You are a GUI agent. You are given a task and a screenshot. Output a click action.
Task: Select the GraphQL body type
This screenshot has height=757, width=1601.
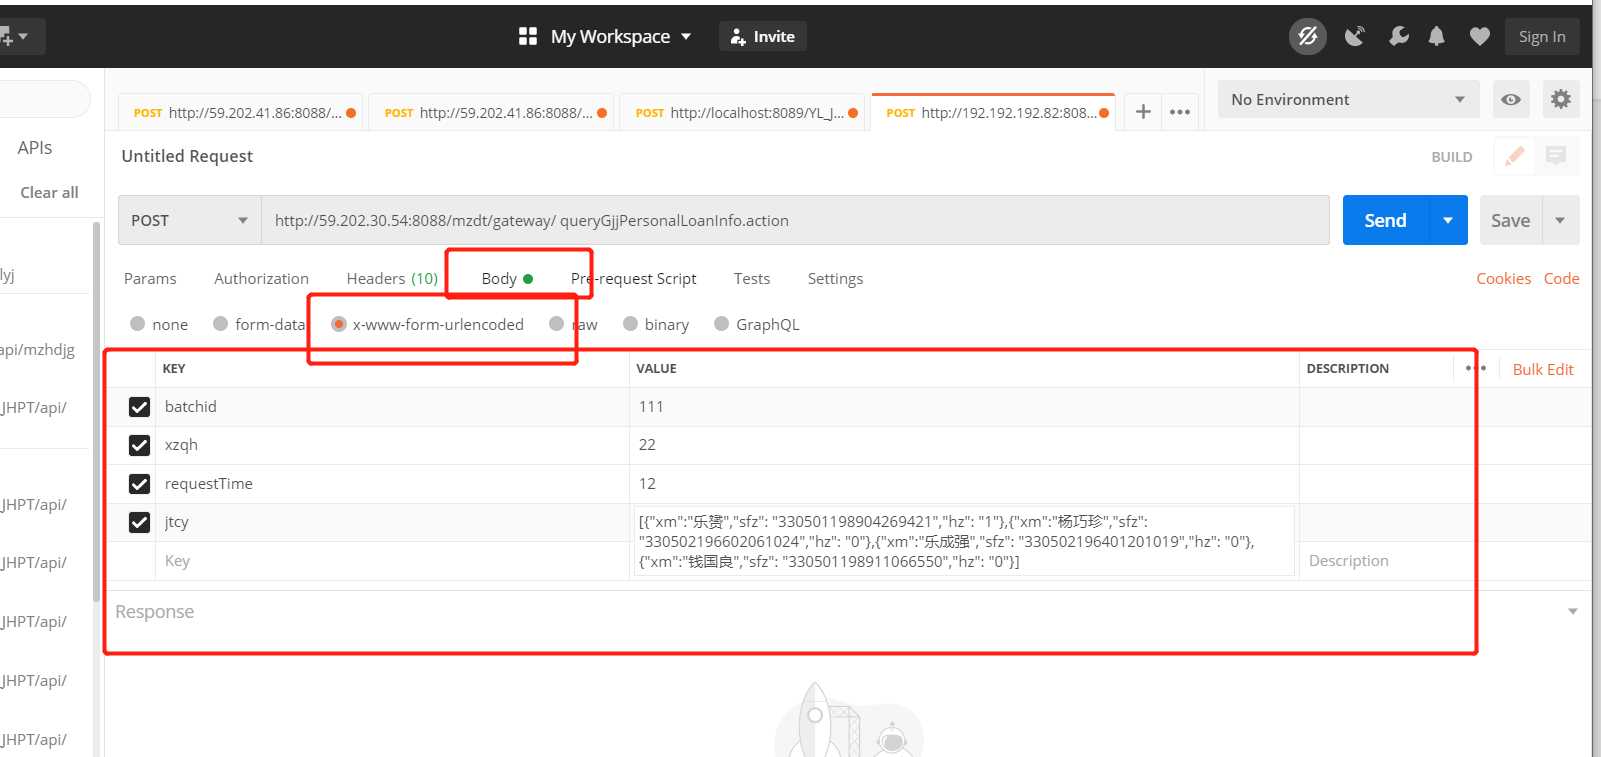(x=721, y=324)
